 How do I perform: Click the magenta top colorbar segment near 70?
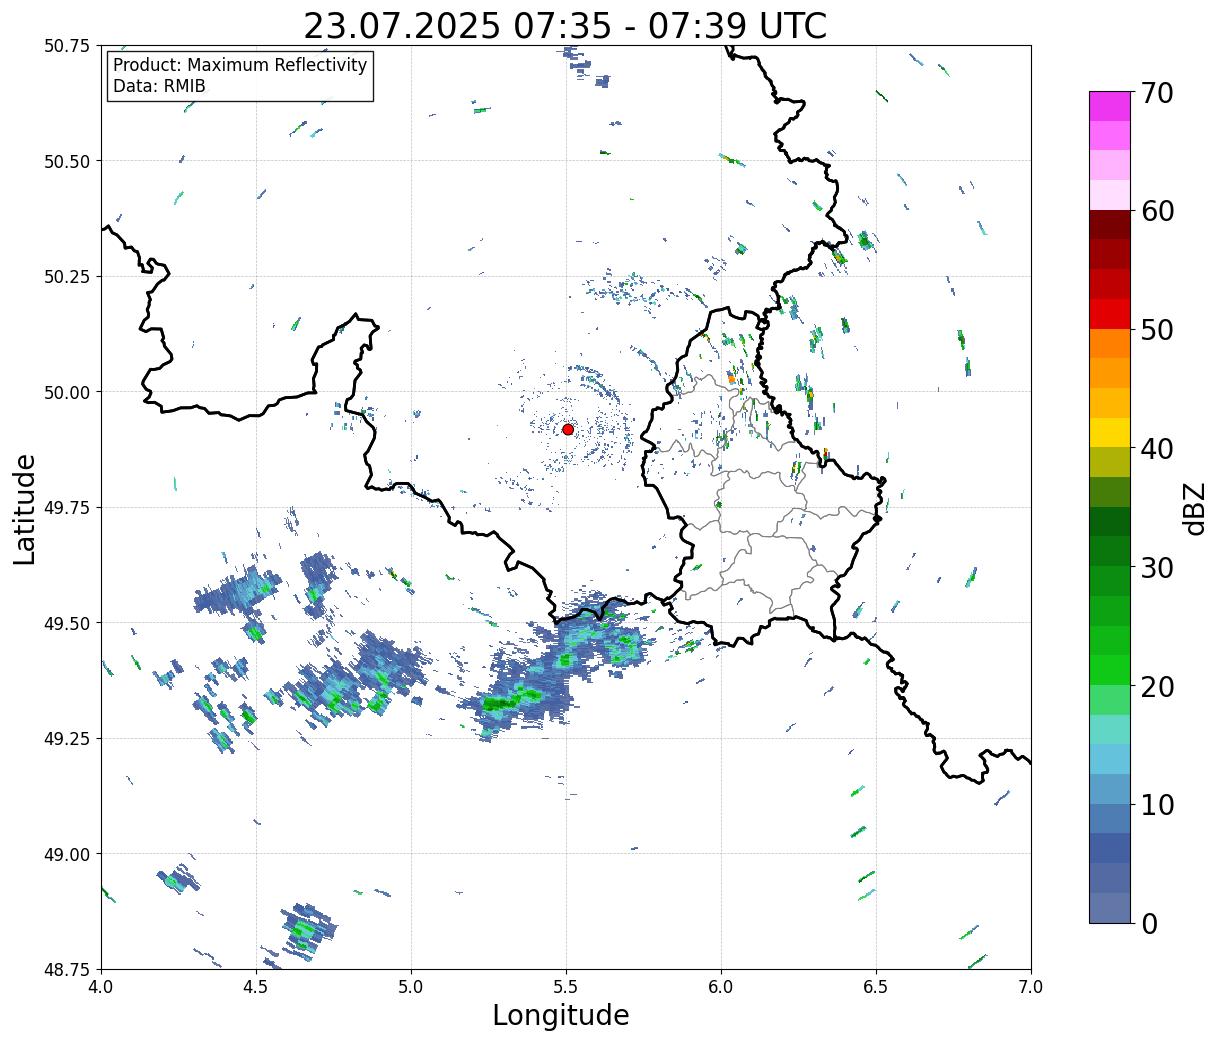(1110, 106)
